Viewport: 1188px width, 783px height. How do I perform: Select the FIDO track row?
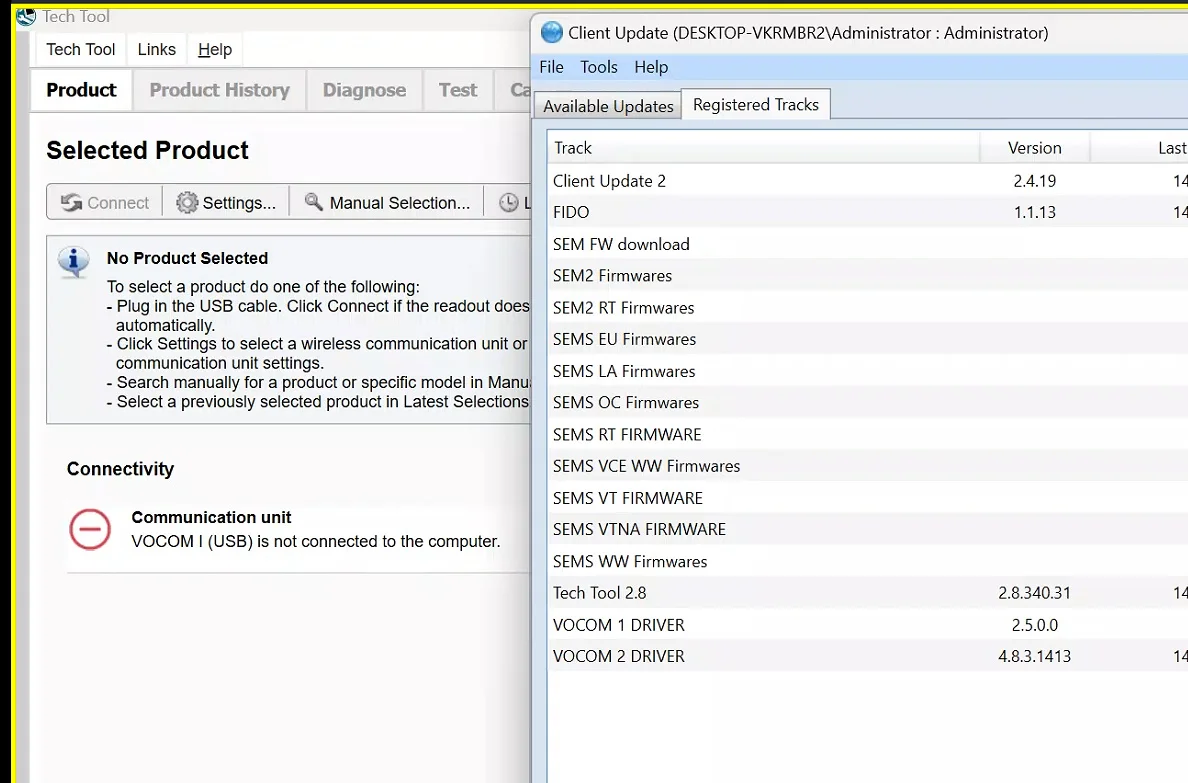click(868, 212)
